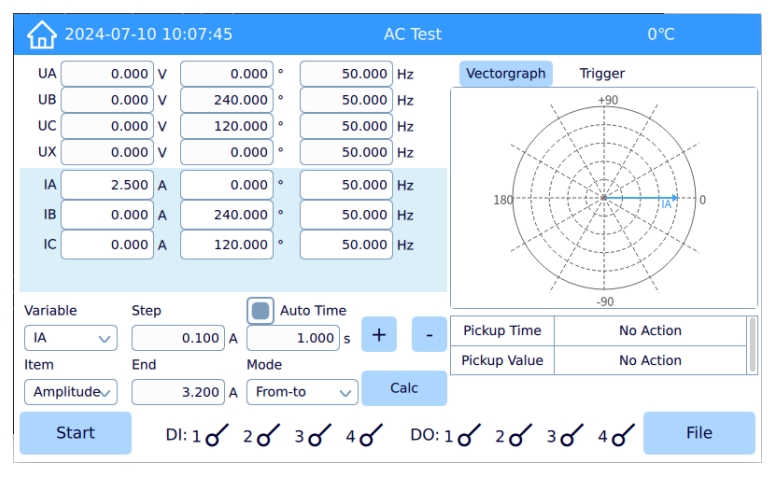Screen dimensions: 776x482
Task: Expand the Item dropdown showing Amplitude
Action: tap(70, 392)
